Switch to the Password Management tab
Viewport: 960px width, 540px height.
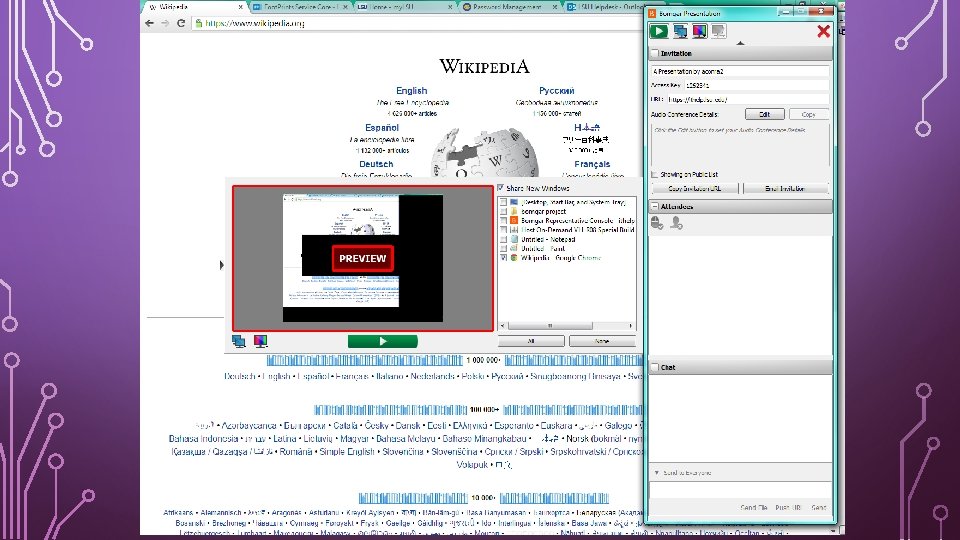pyautogui.click(x=509, y=7)
